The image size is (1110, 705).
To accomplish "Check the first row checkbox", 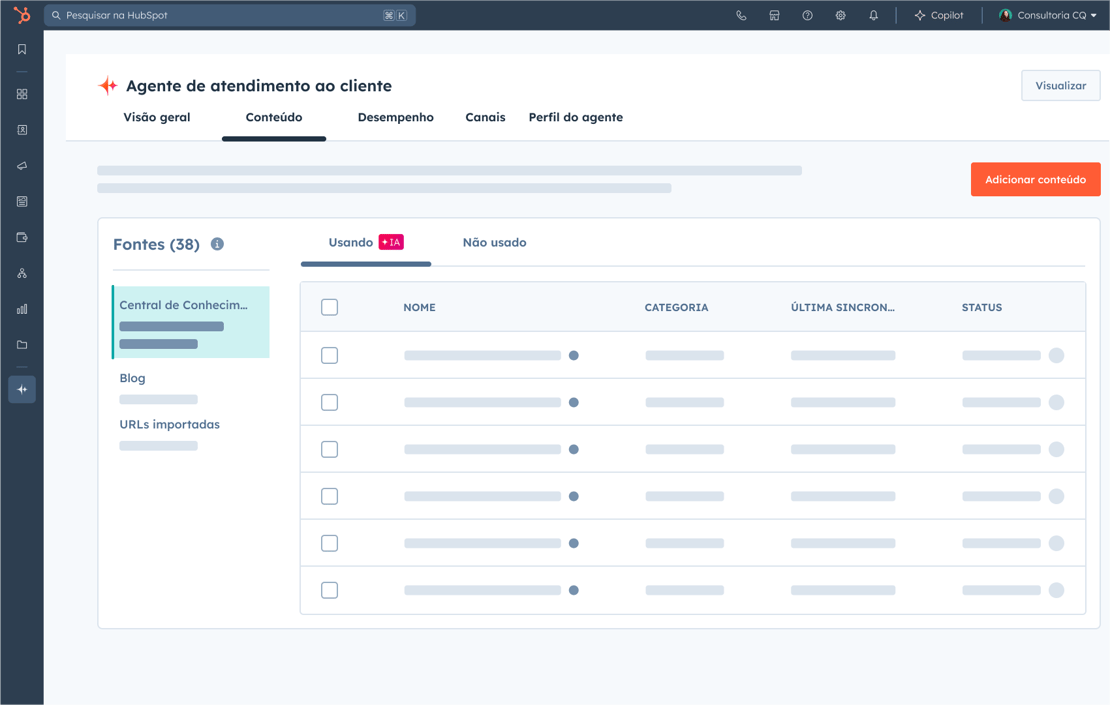I will pos(329,355).
